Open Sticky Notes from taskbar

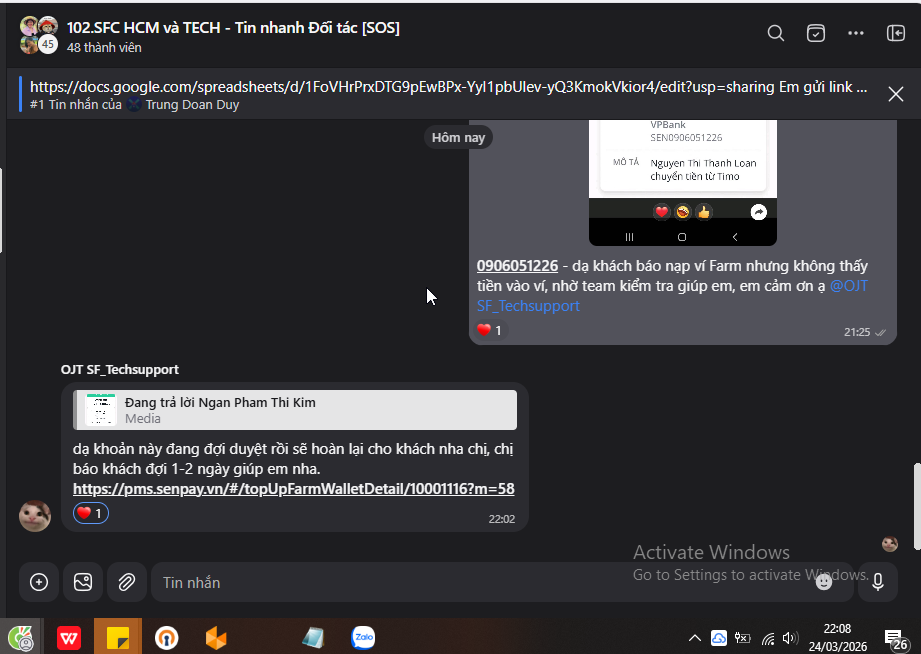pos(118,638)
